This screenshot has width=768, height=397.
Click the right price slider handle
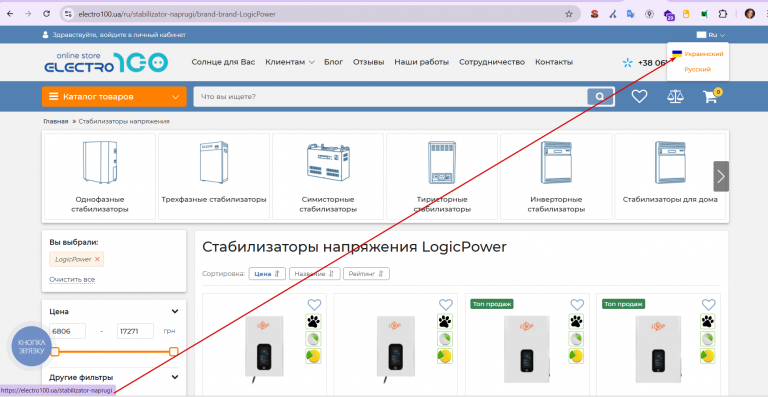click(173, 351)
